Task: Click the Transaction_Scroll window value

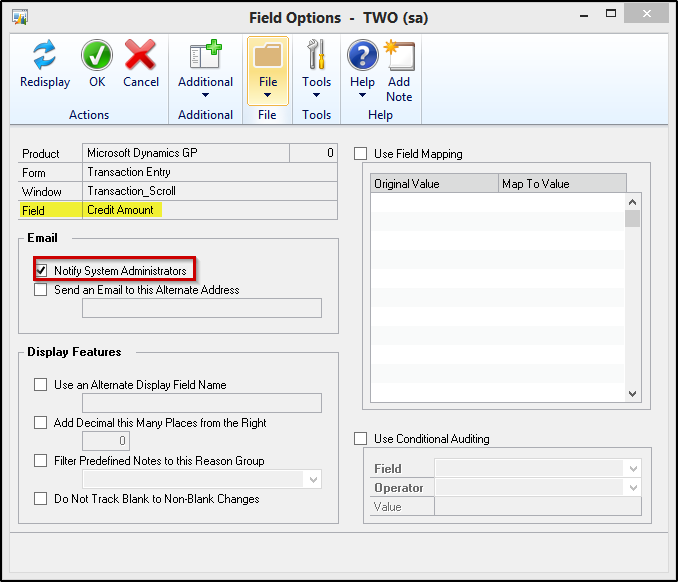Action: pyautogui.click(x=131, y=191)
